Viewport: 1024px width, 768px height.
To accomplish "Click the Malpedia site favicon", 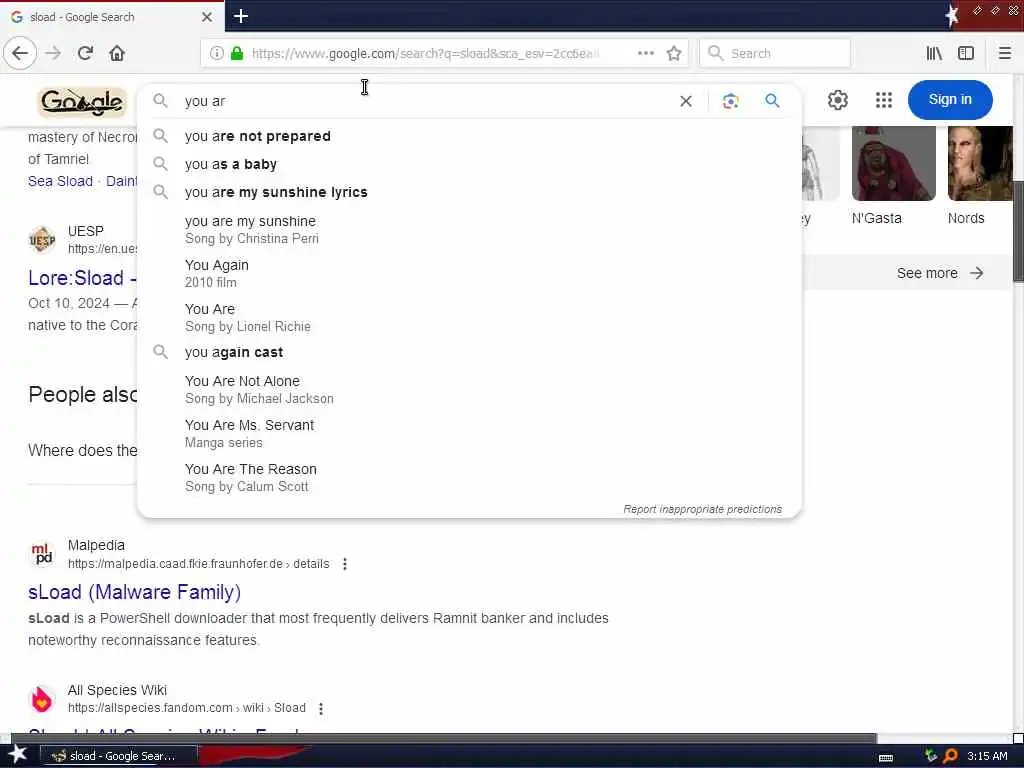I will click(x=42, y=554).
